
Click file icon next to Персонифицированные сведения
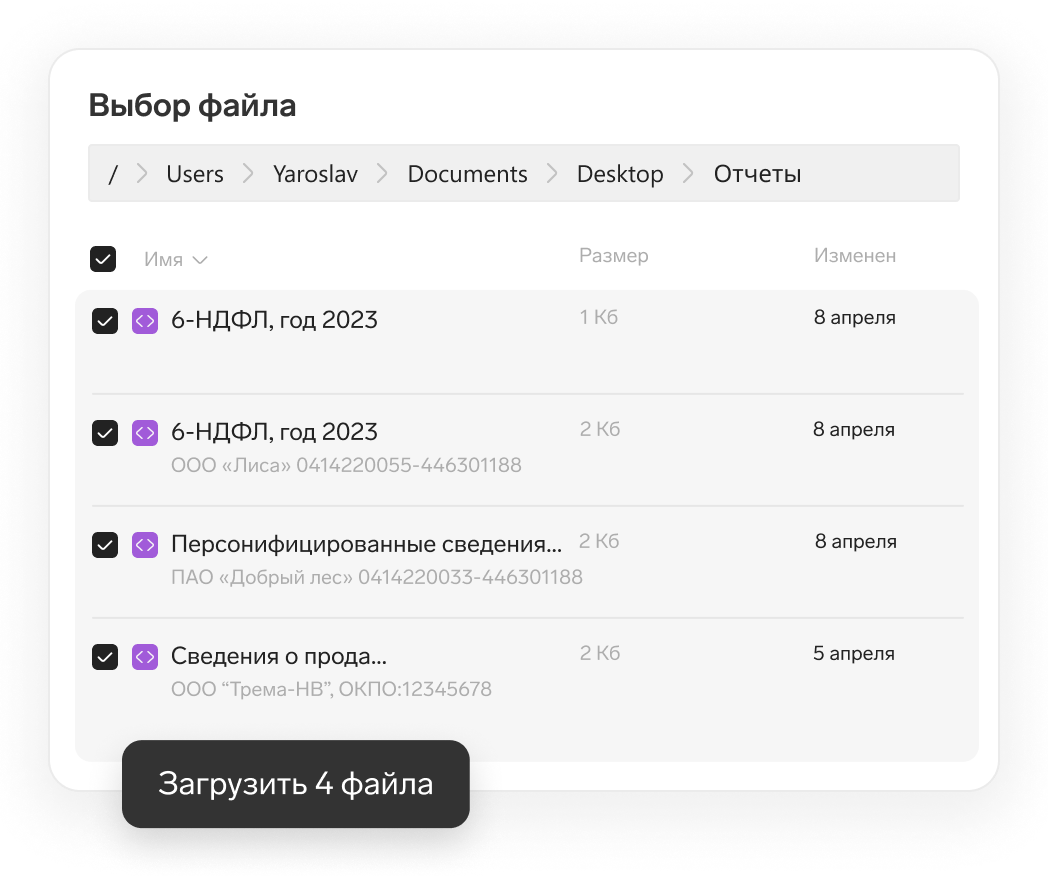click(145, 545)
